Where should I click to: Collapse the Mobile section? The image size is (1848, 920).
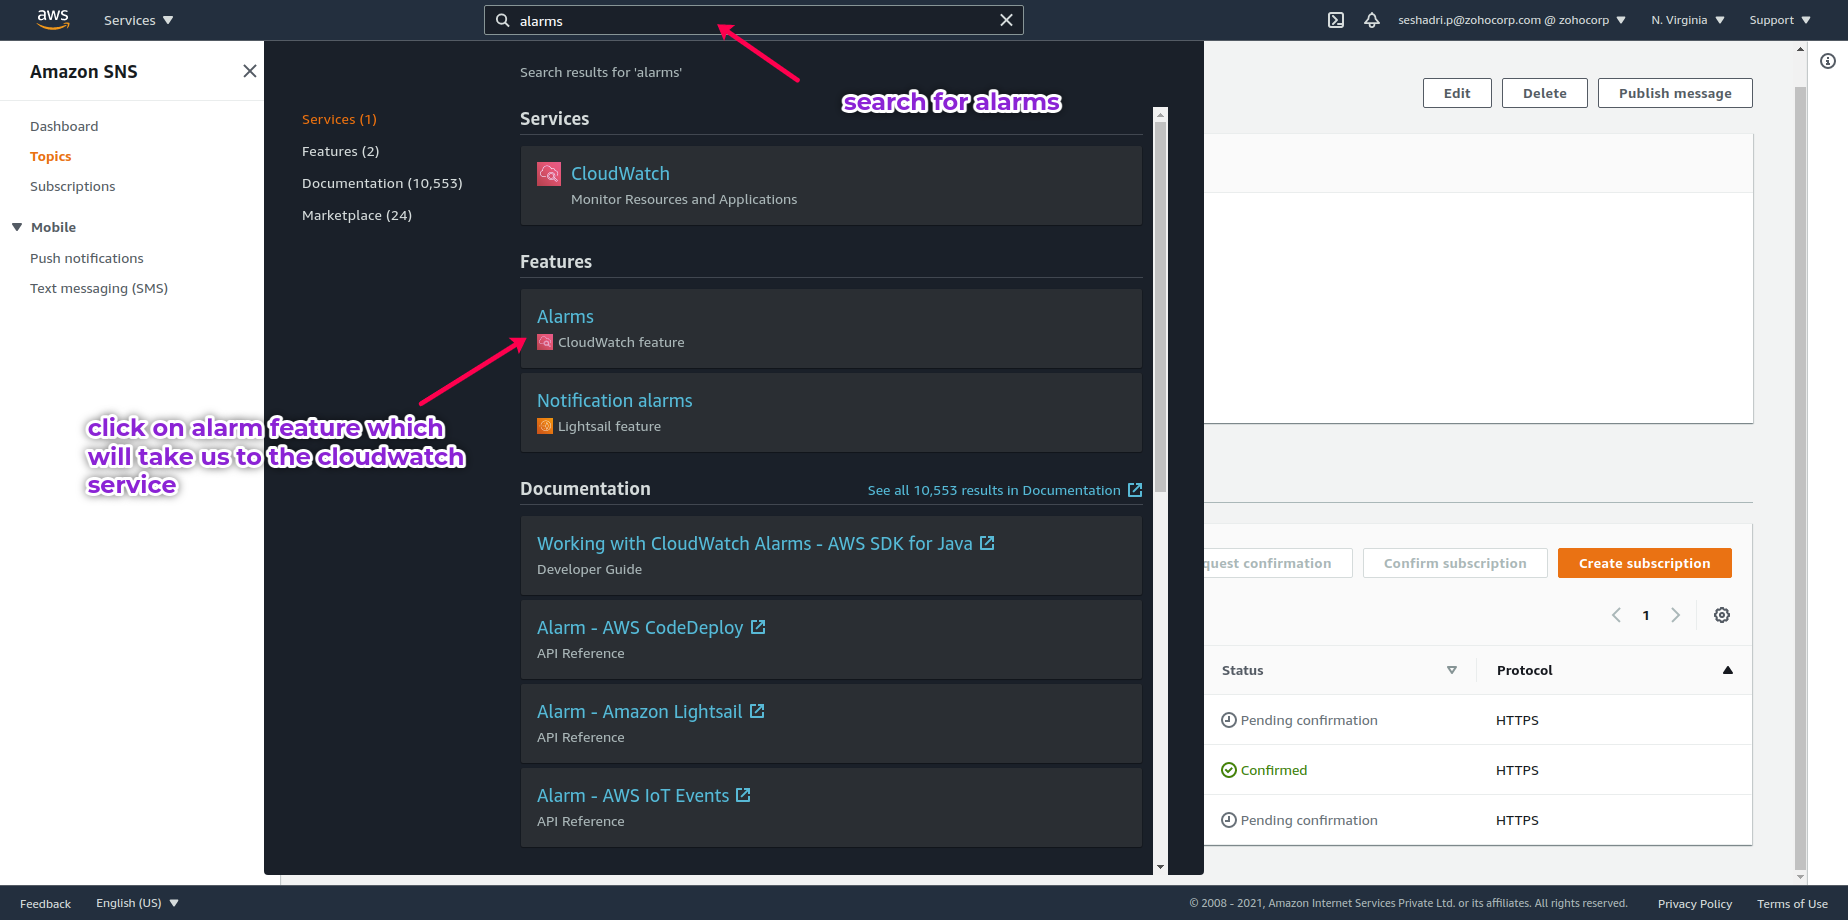click(17, 227)
